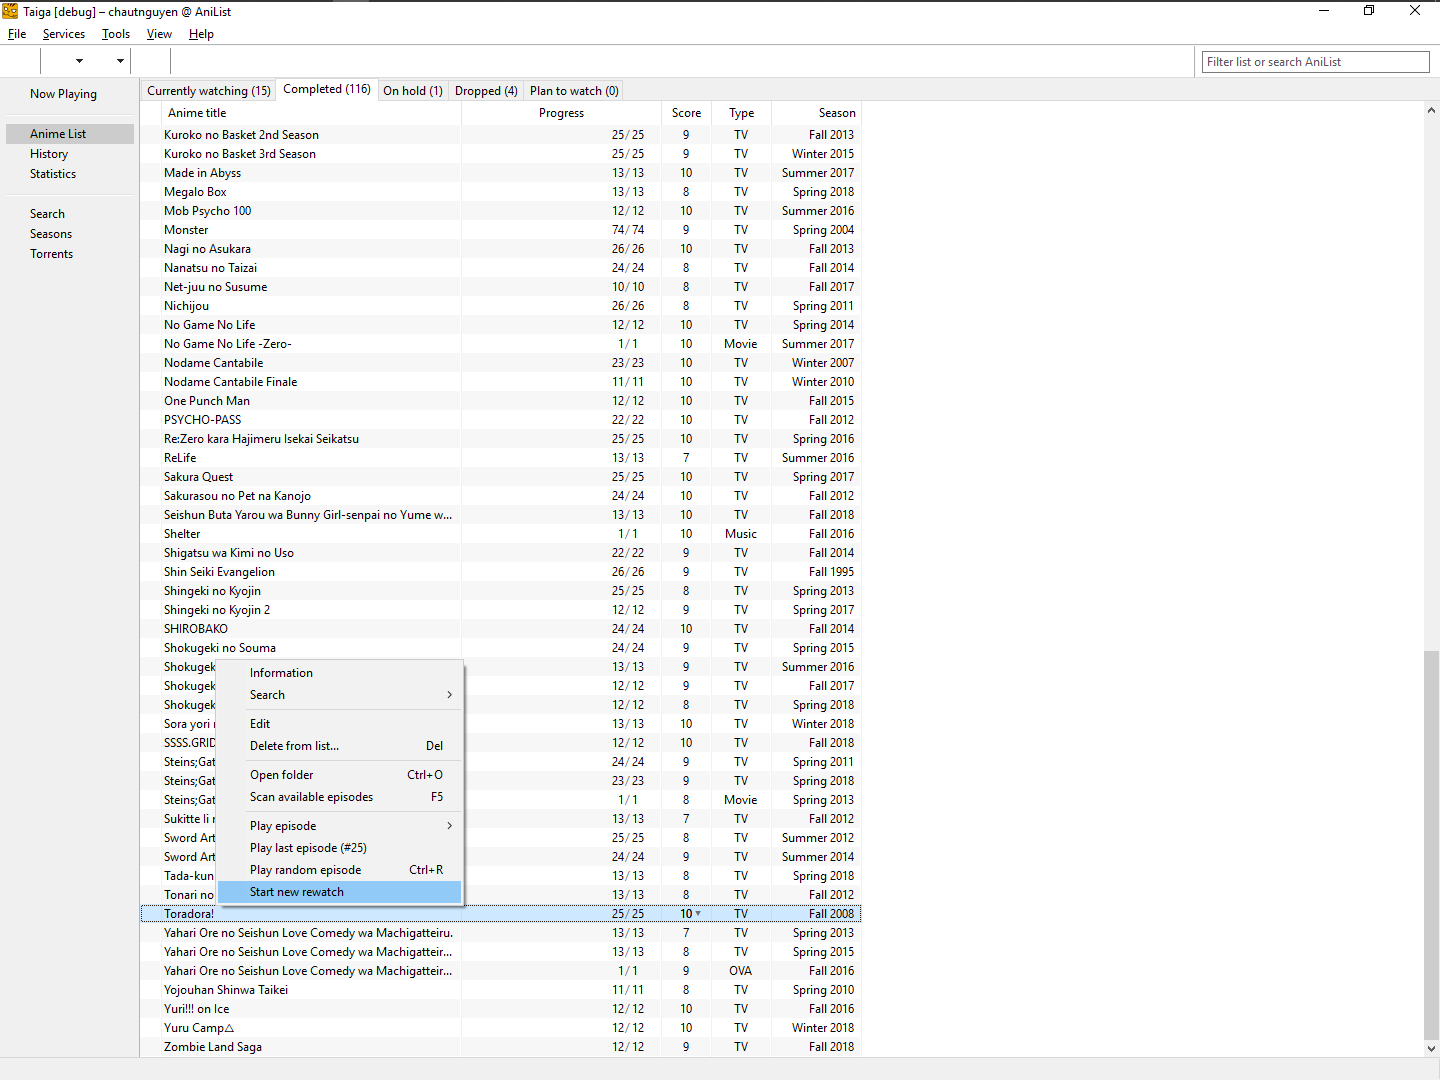Select the Sakura Quest row
This screenshot has width=1440, height=1080.
(x=500, y=477)
